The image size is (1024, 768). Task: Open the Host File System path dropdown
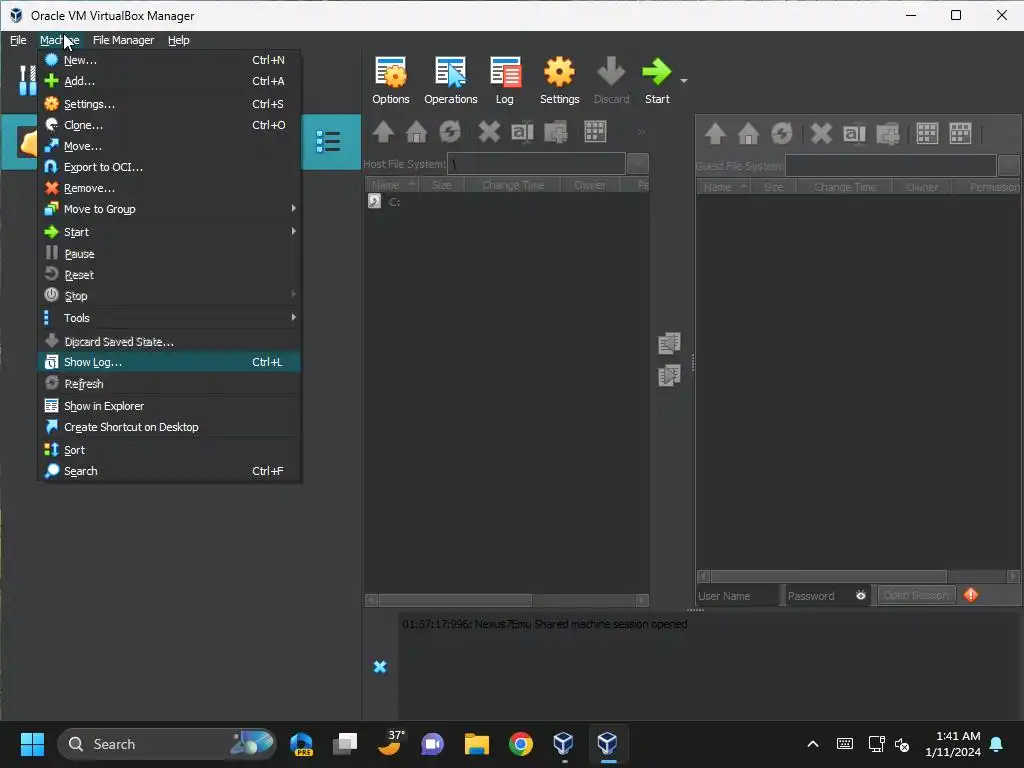tap(637, 163)
